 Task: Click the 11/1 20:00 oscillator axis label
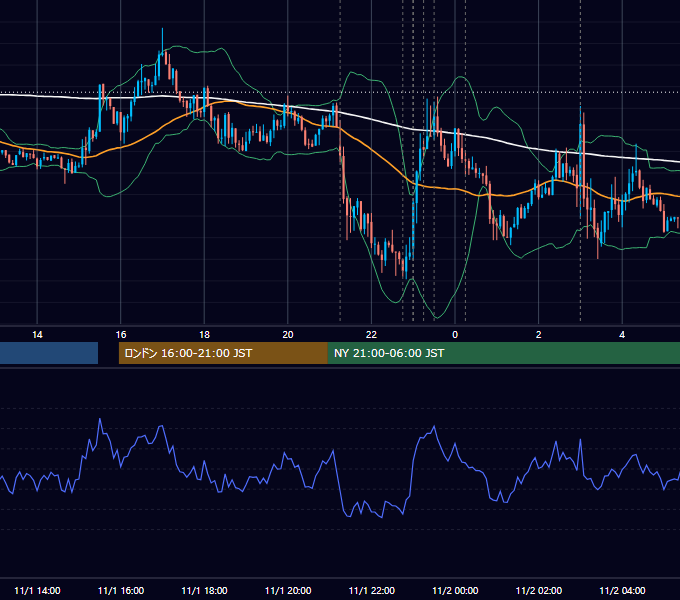tap(288, 590)
